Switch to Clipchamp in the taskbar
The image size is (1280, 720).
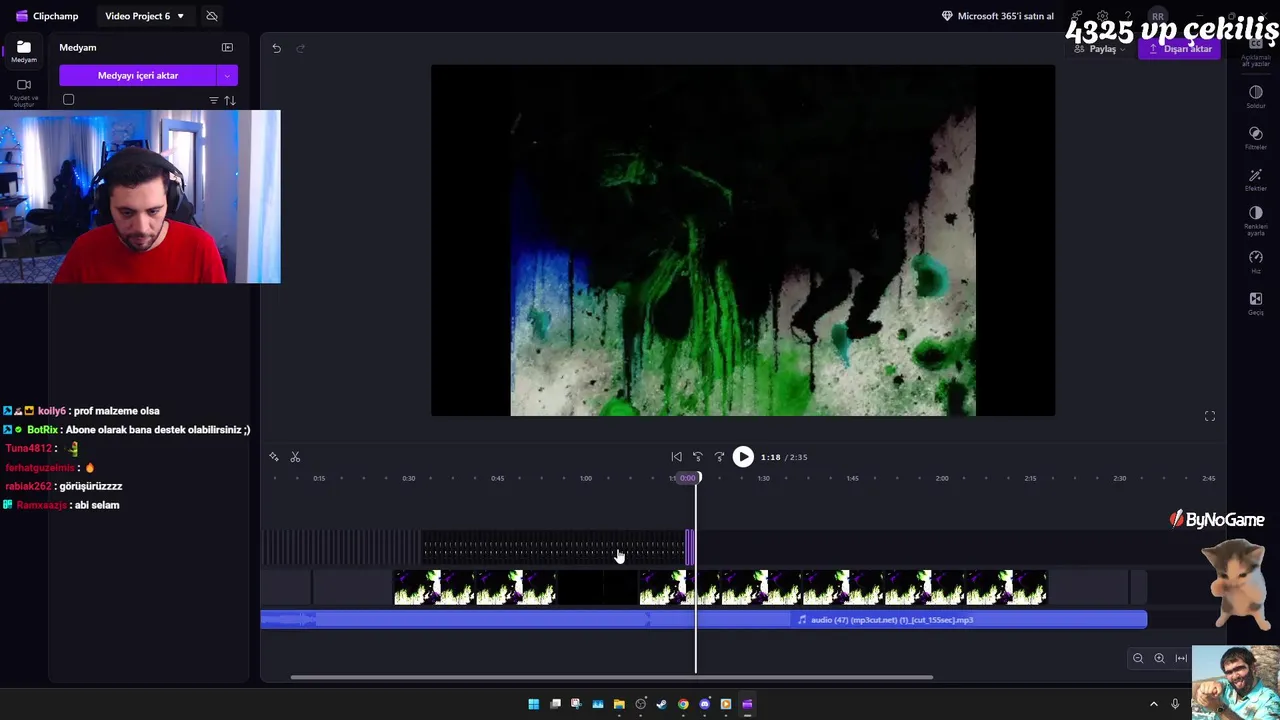747,704
